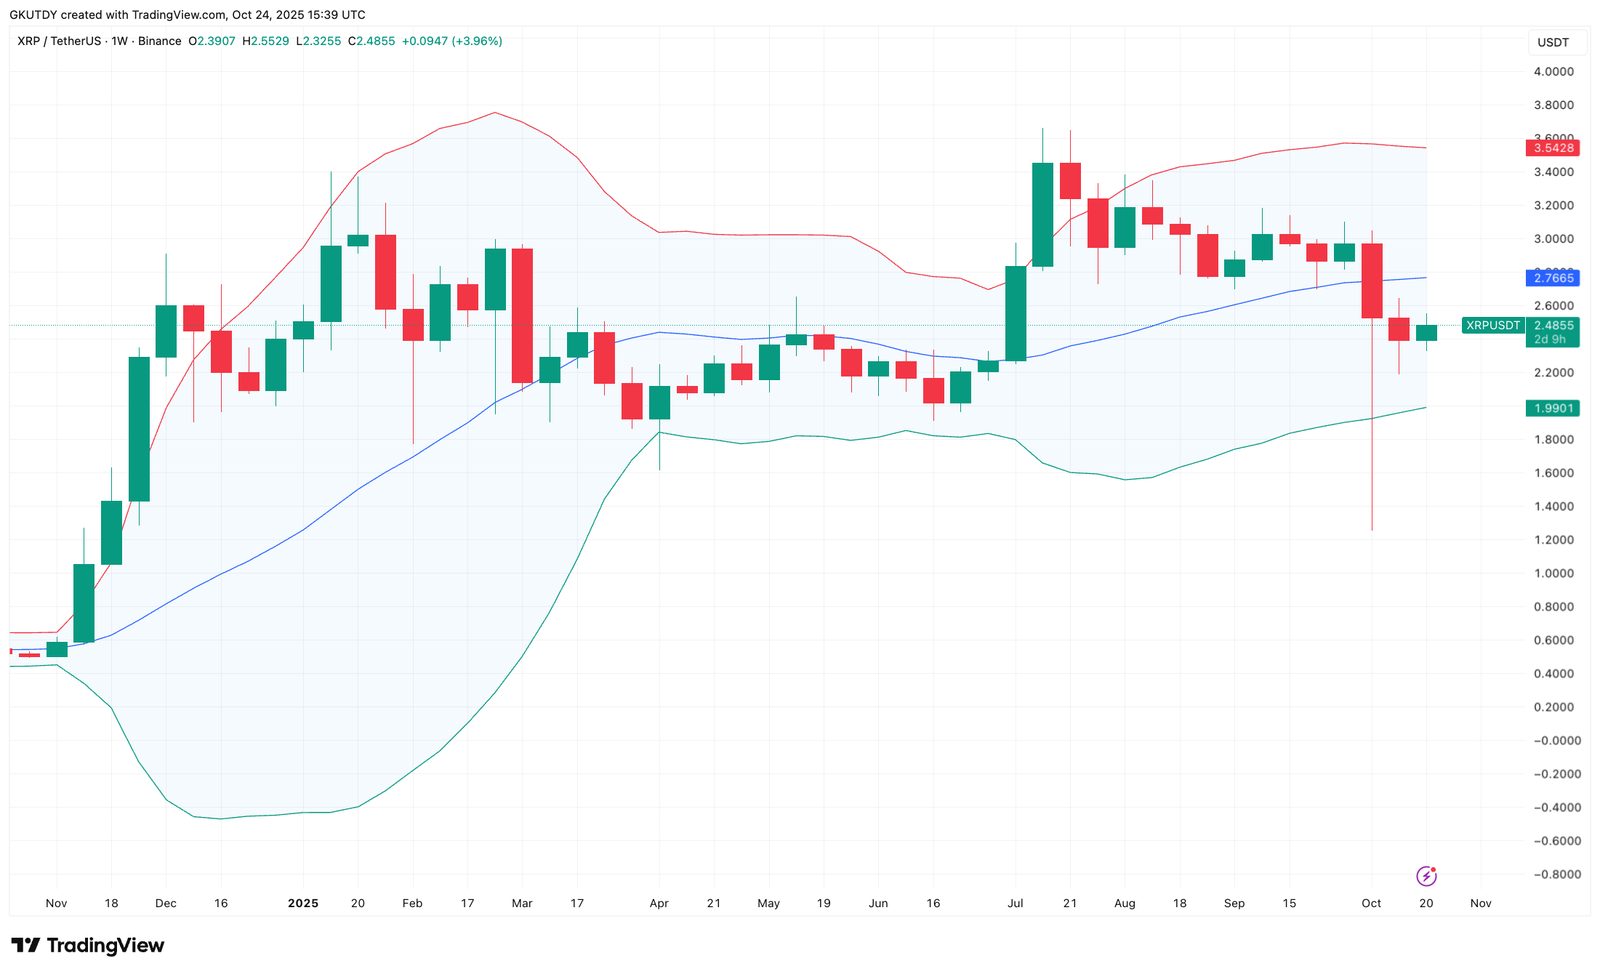Click the 4.0000 level on price axis

coord(1553,72)
